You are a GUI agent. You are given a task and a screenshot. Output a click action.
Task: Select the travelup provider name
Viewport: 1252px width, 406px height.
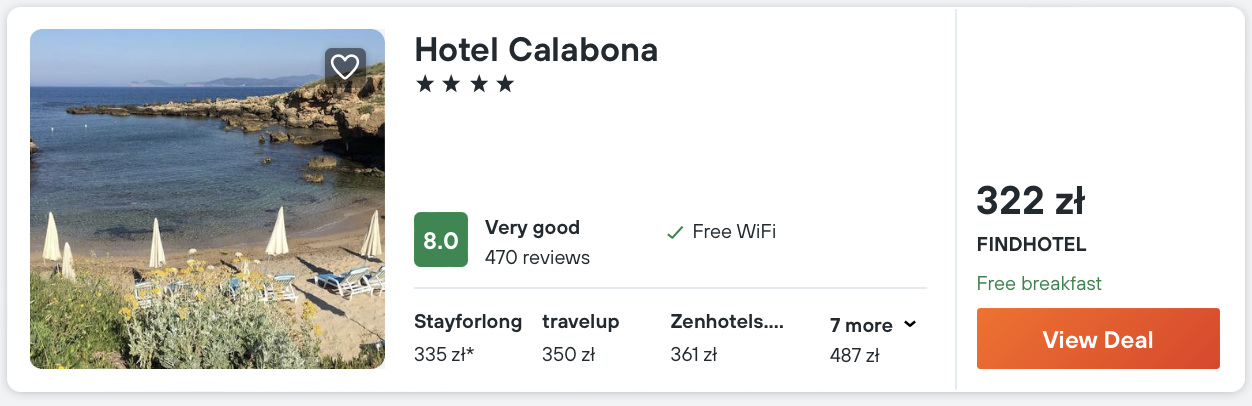(581, 322)
